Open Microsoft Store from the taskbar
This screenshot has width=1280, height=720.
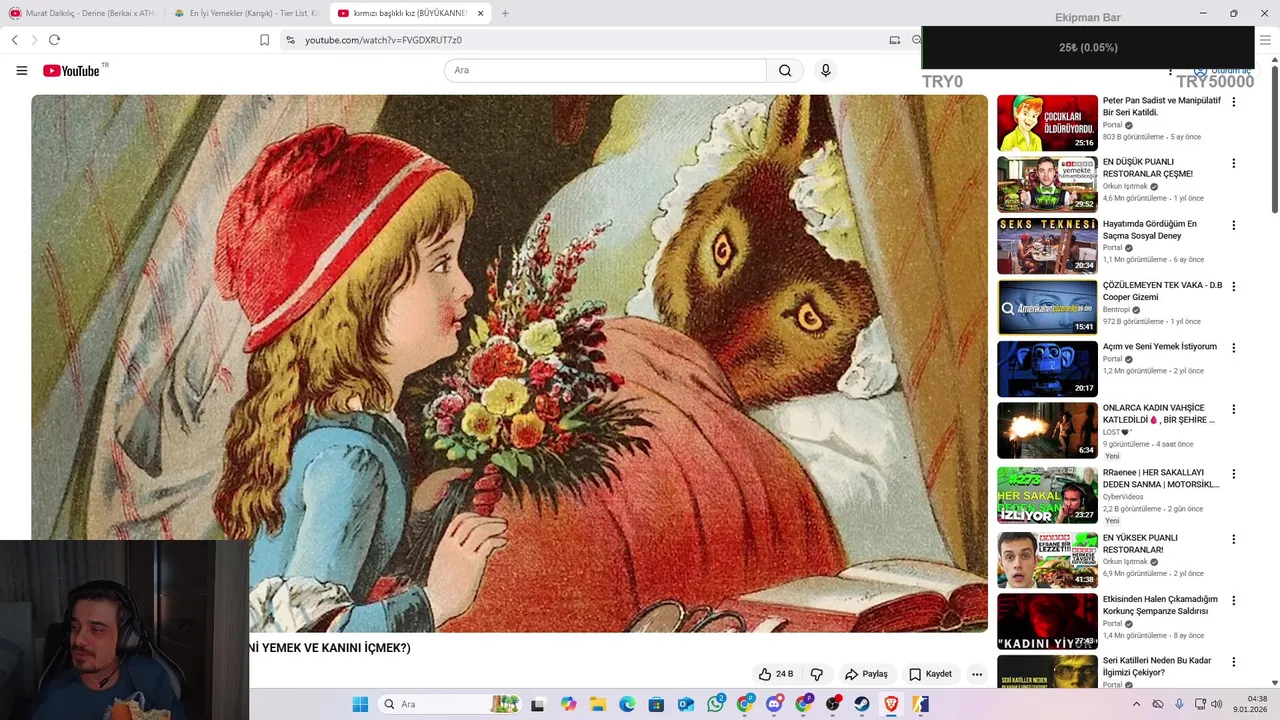click(x=656, y=704)
